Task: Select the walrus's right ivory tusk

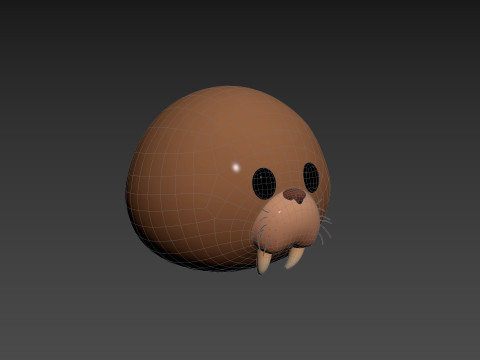Action: 294,258
